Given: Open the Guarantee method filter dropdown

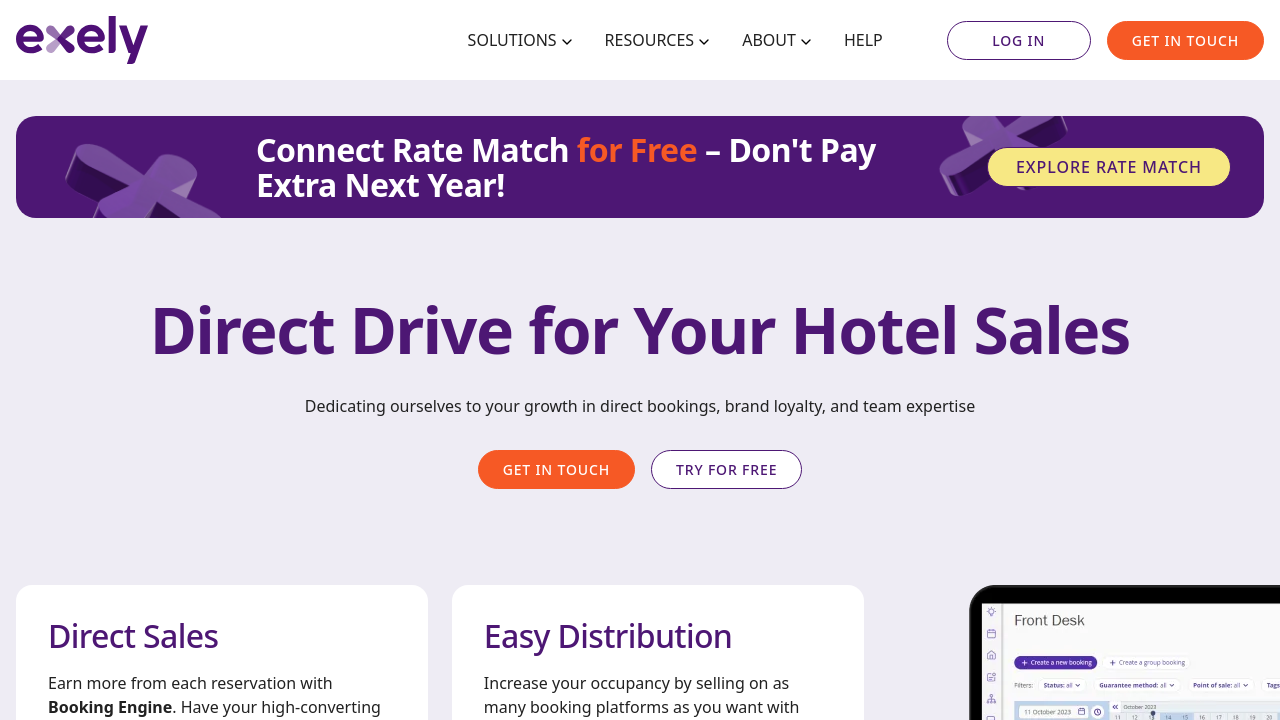Looking at the screenshot, I should 1137,685.
